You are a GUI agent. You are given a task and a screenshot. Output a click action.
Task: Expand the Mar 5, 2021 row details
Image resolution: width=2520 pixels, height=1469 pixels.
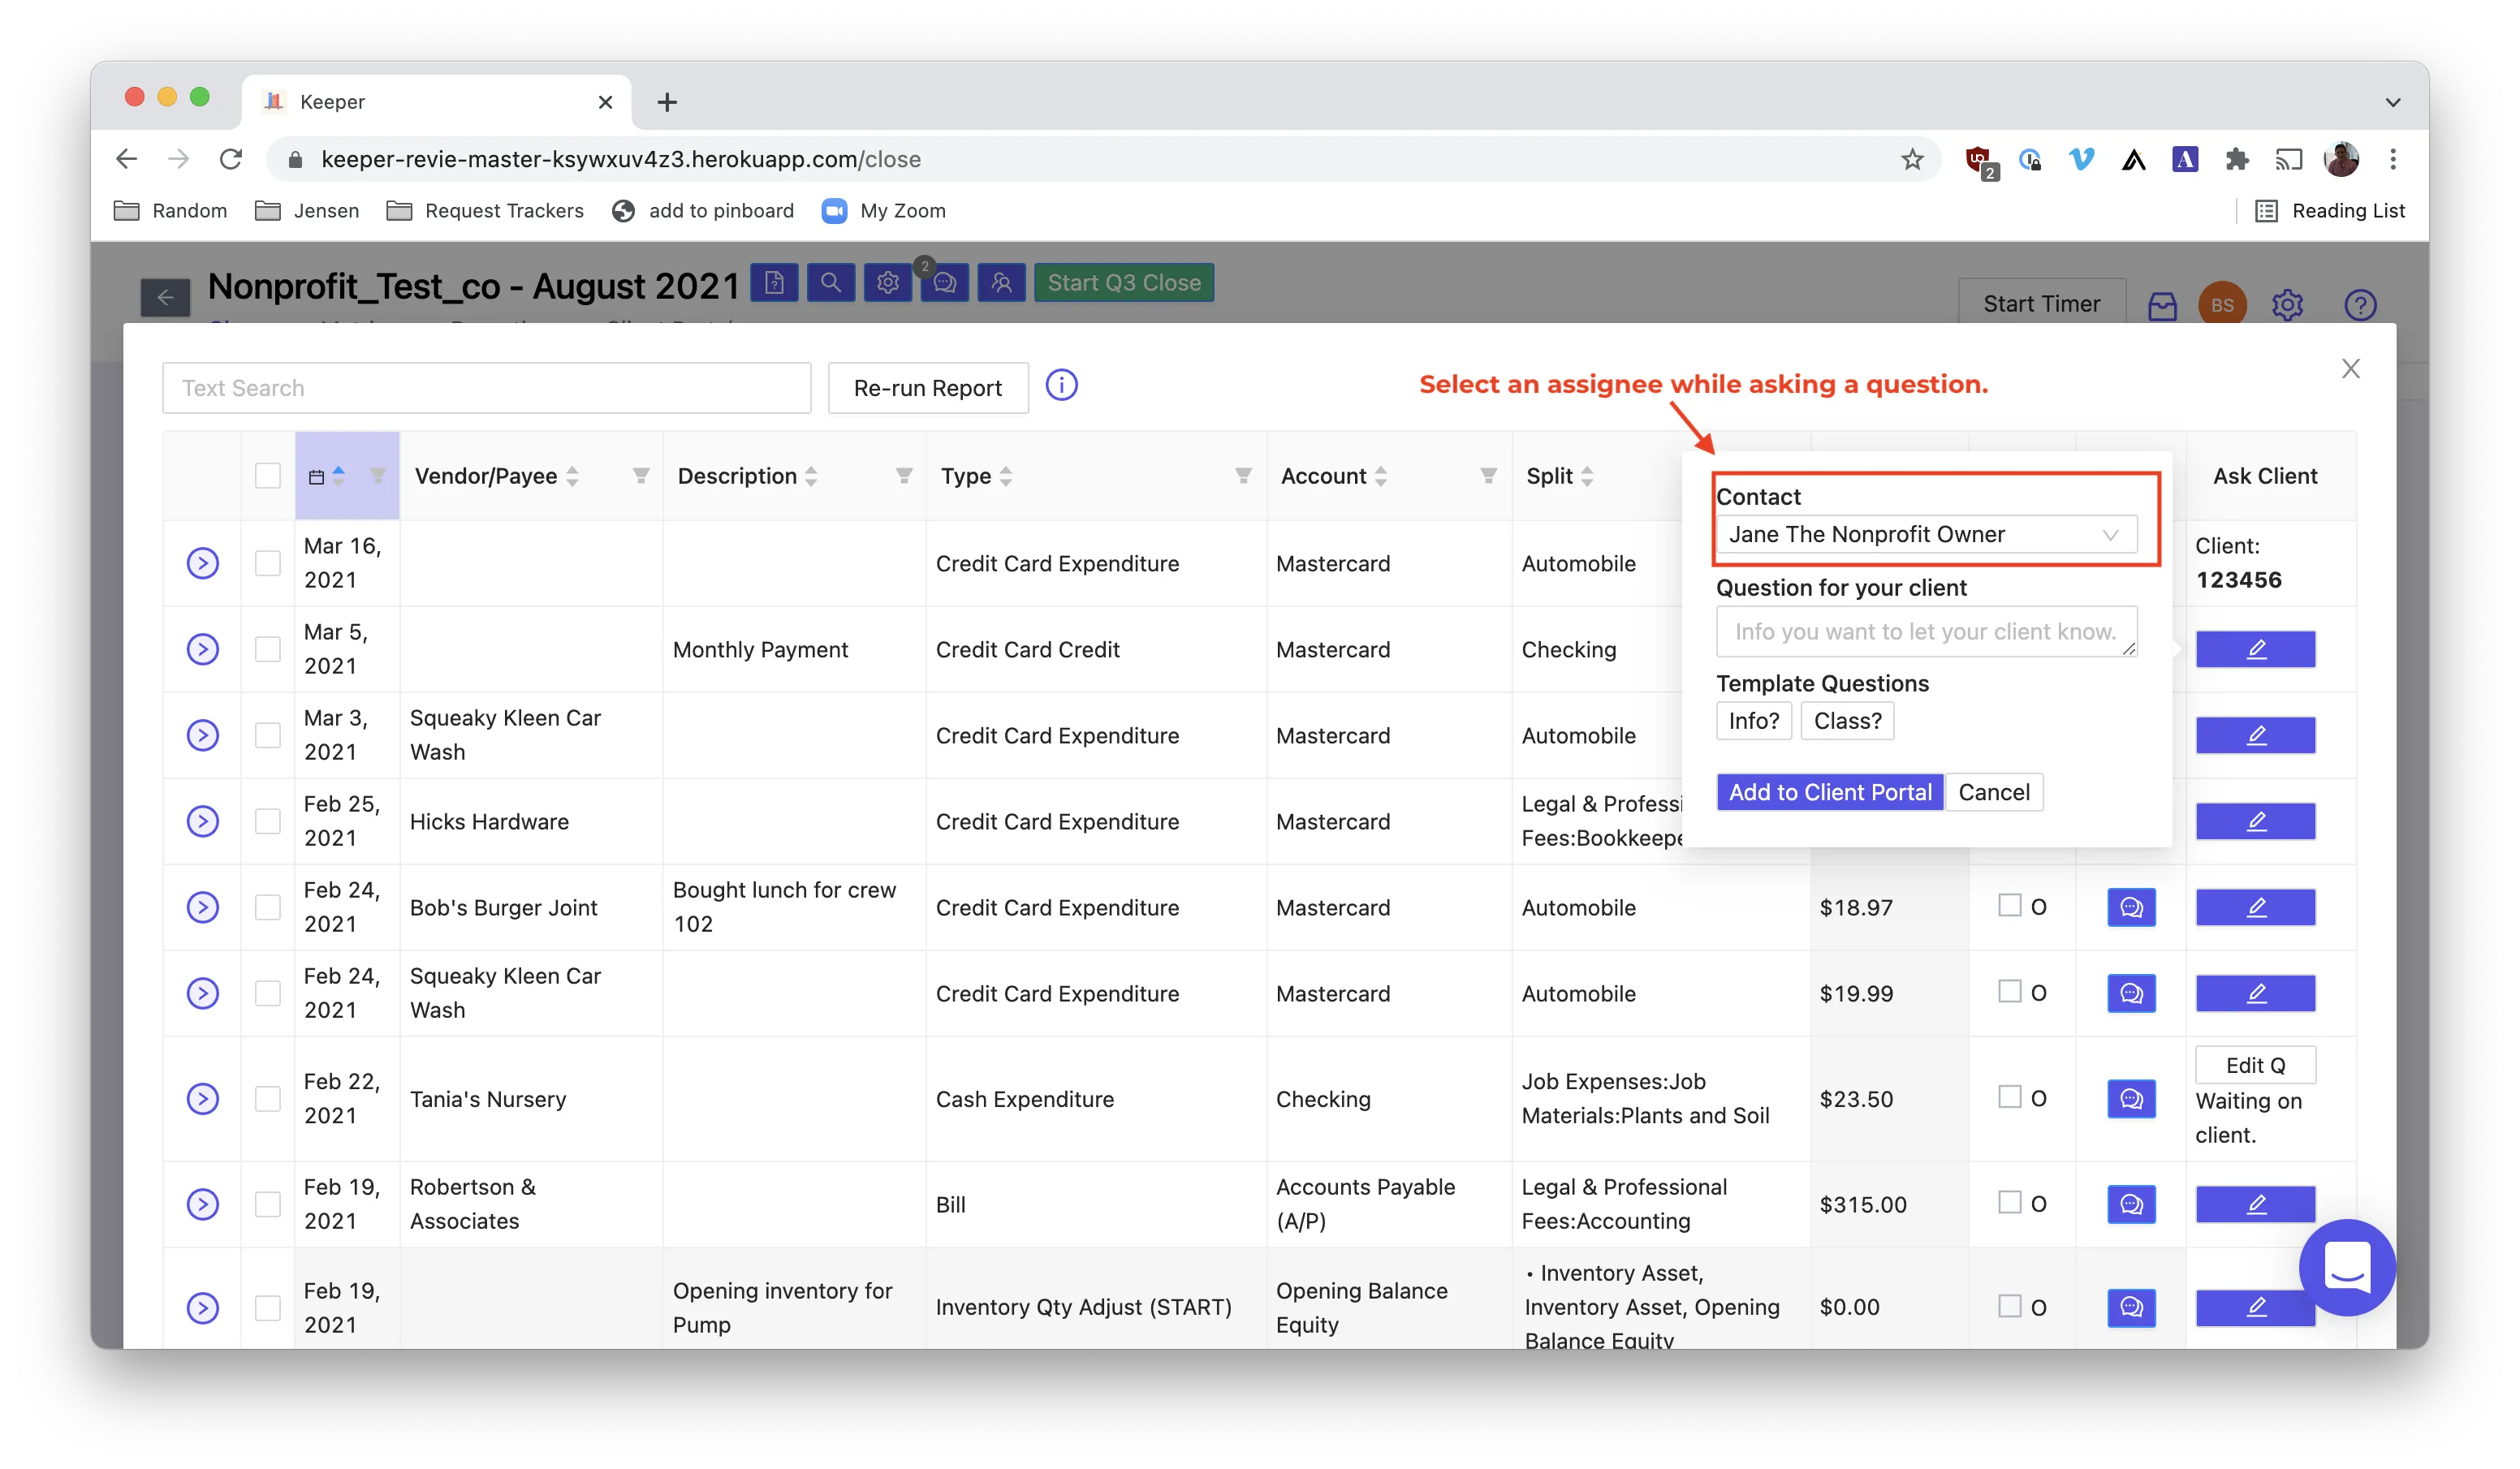coord(203,649)
